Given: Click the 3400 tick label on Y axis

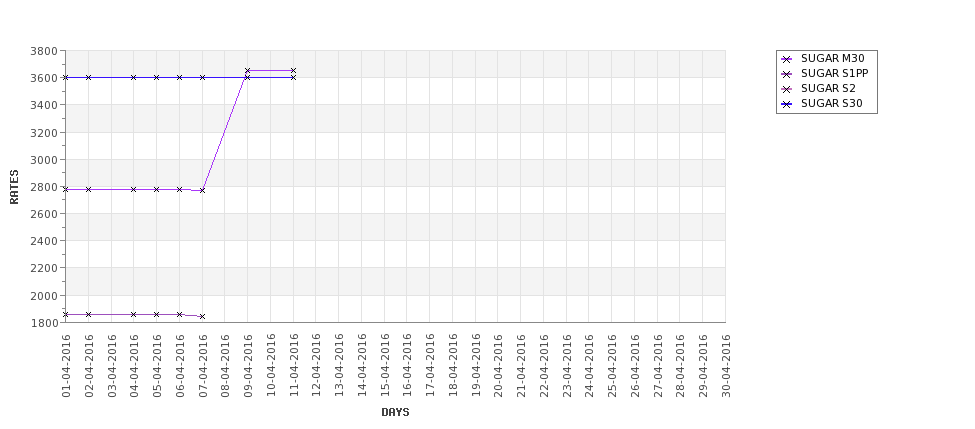Looking at the screenshot, I should click(x=44, y=105).
